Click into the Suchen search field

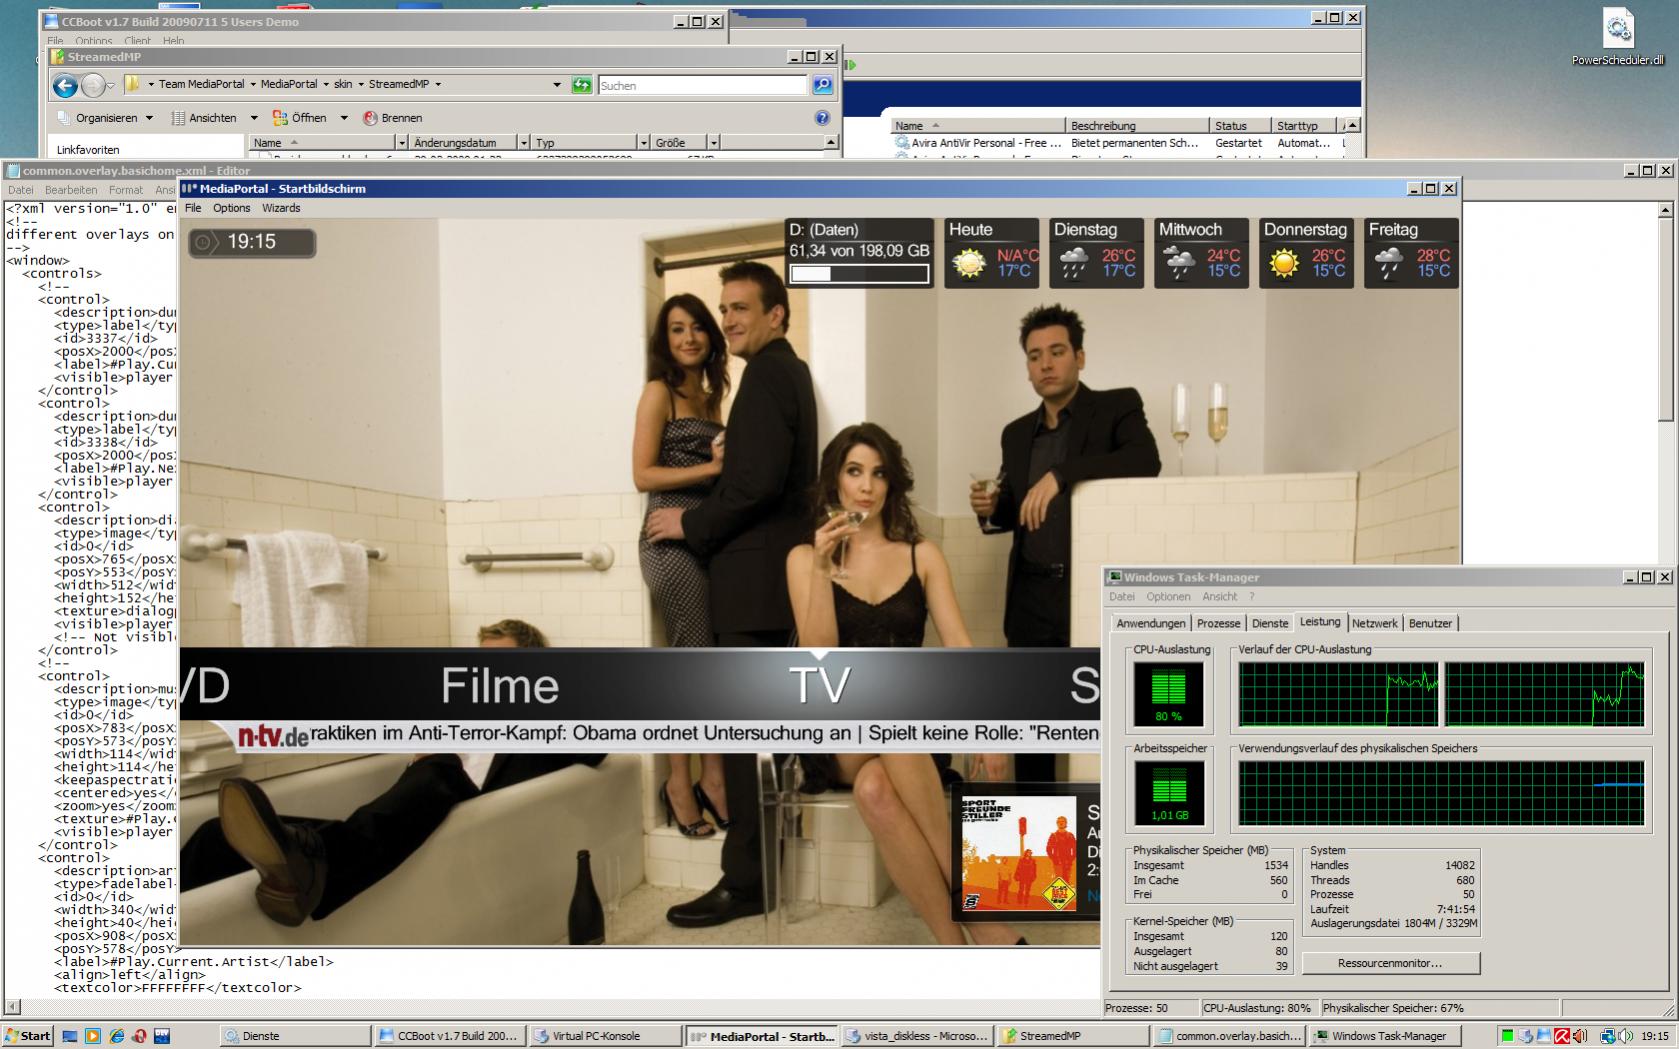pos(702,86)
